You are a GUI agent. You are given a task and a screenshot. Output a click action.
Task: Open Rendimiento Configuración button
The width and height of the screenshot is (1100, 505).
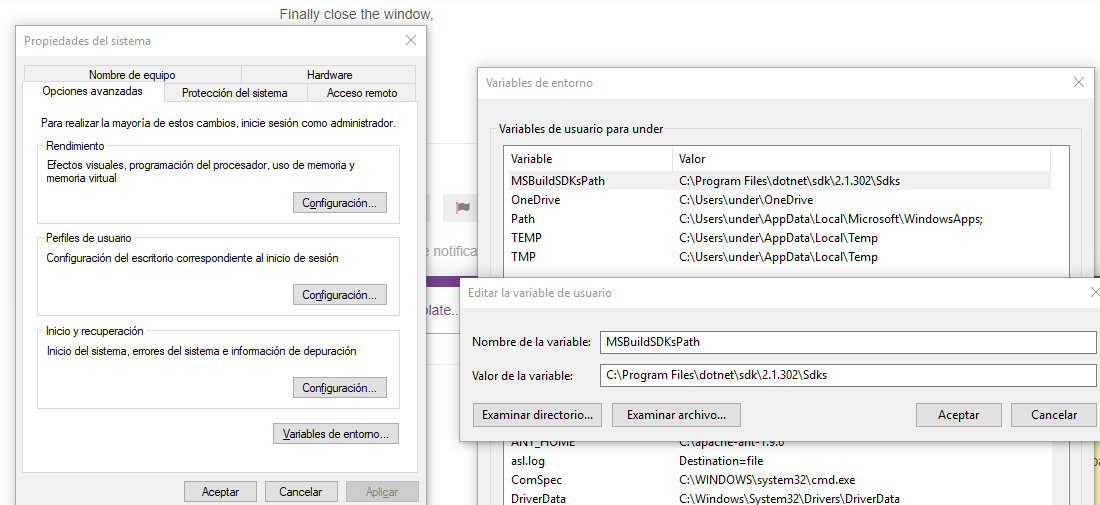(x=340, y=203)
